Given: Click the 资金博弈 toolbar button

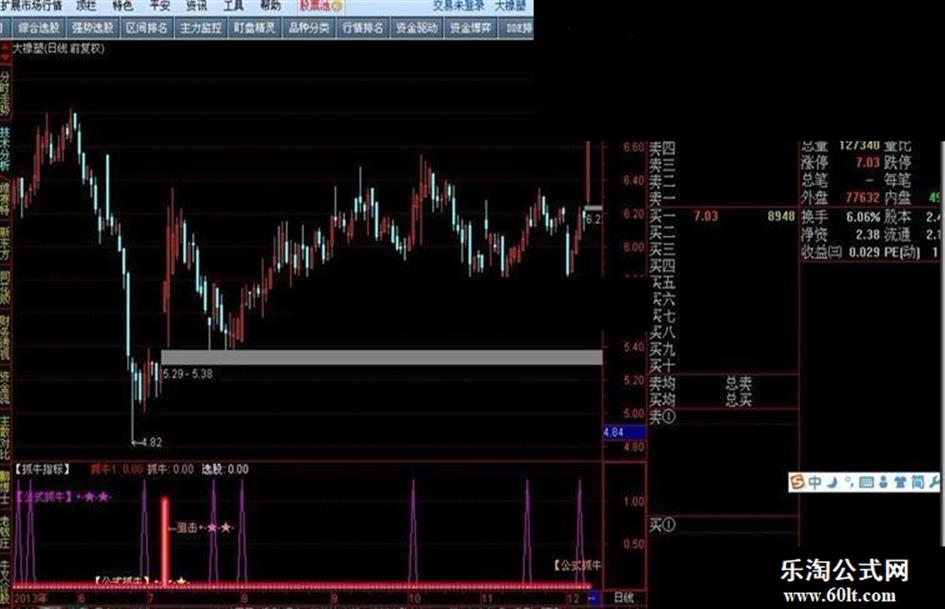Looking at the screenshot, I should pos(471,28).
